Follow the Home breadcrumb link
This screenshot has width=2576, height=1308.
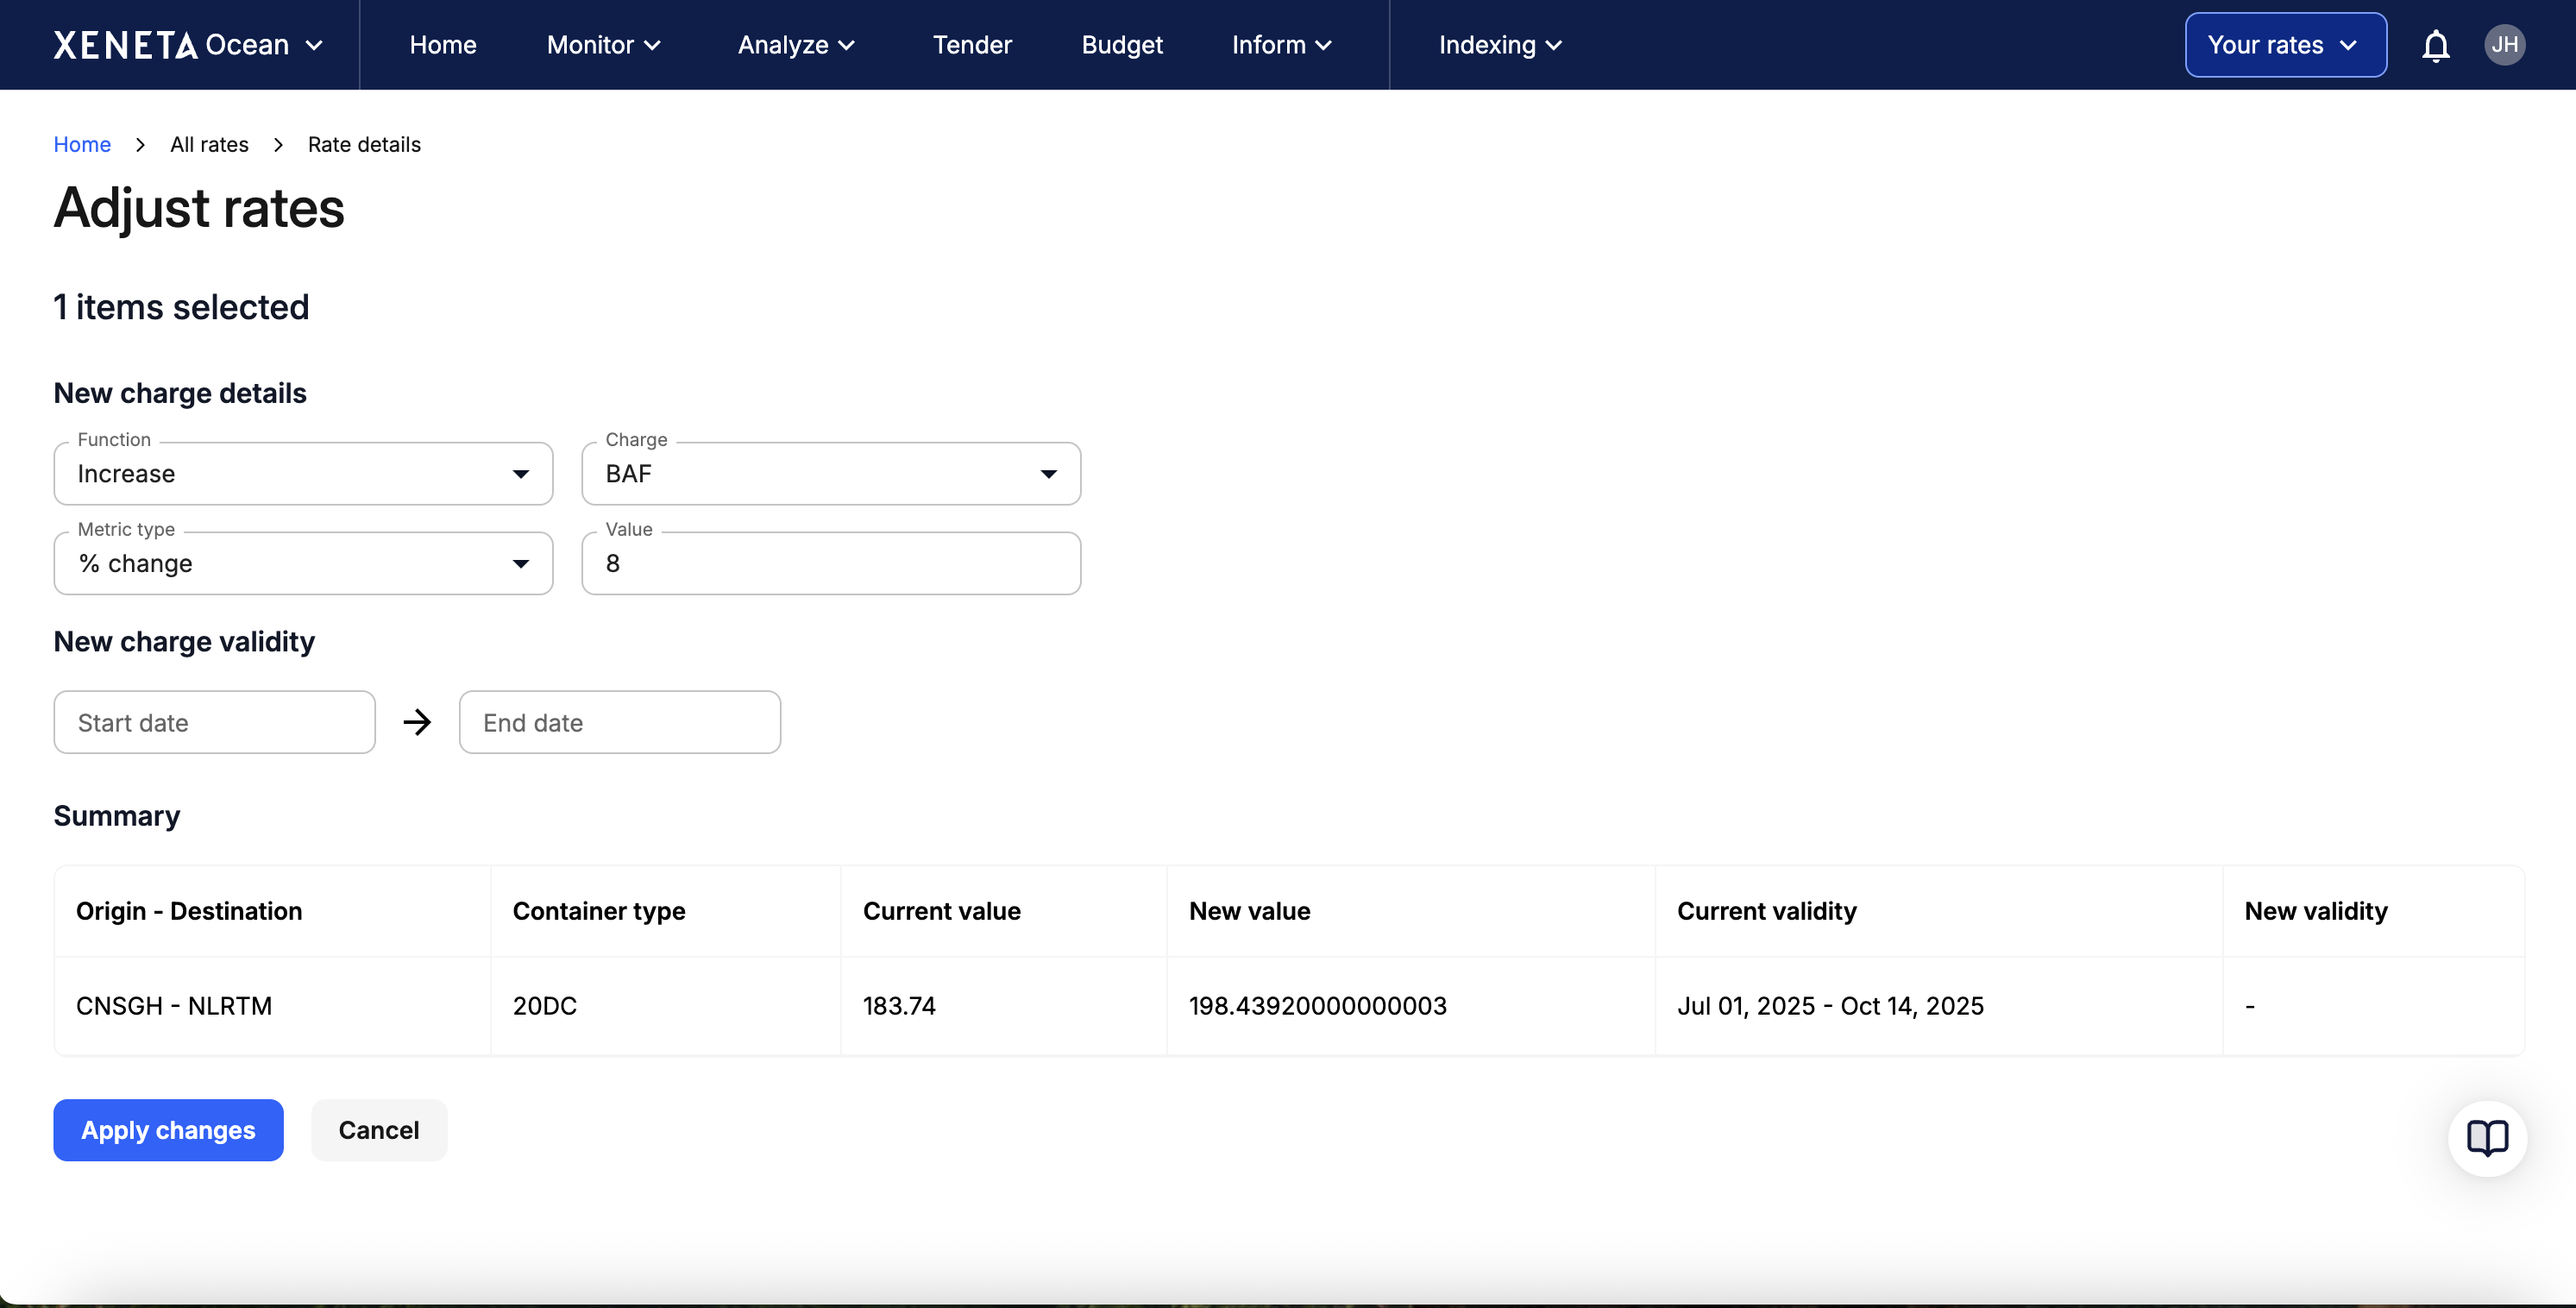pos(82,144)
